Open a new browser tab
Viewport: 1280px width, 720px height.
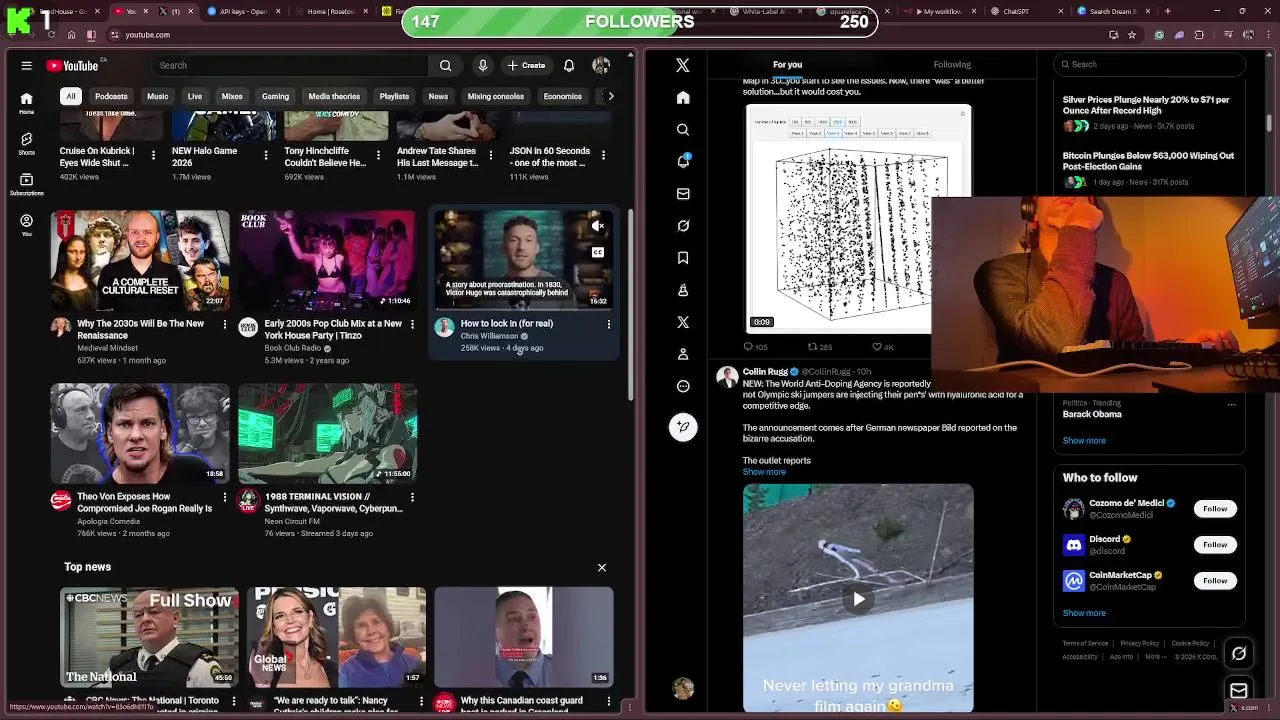(x=1167, y=11)
